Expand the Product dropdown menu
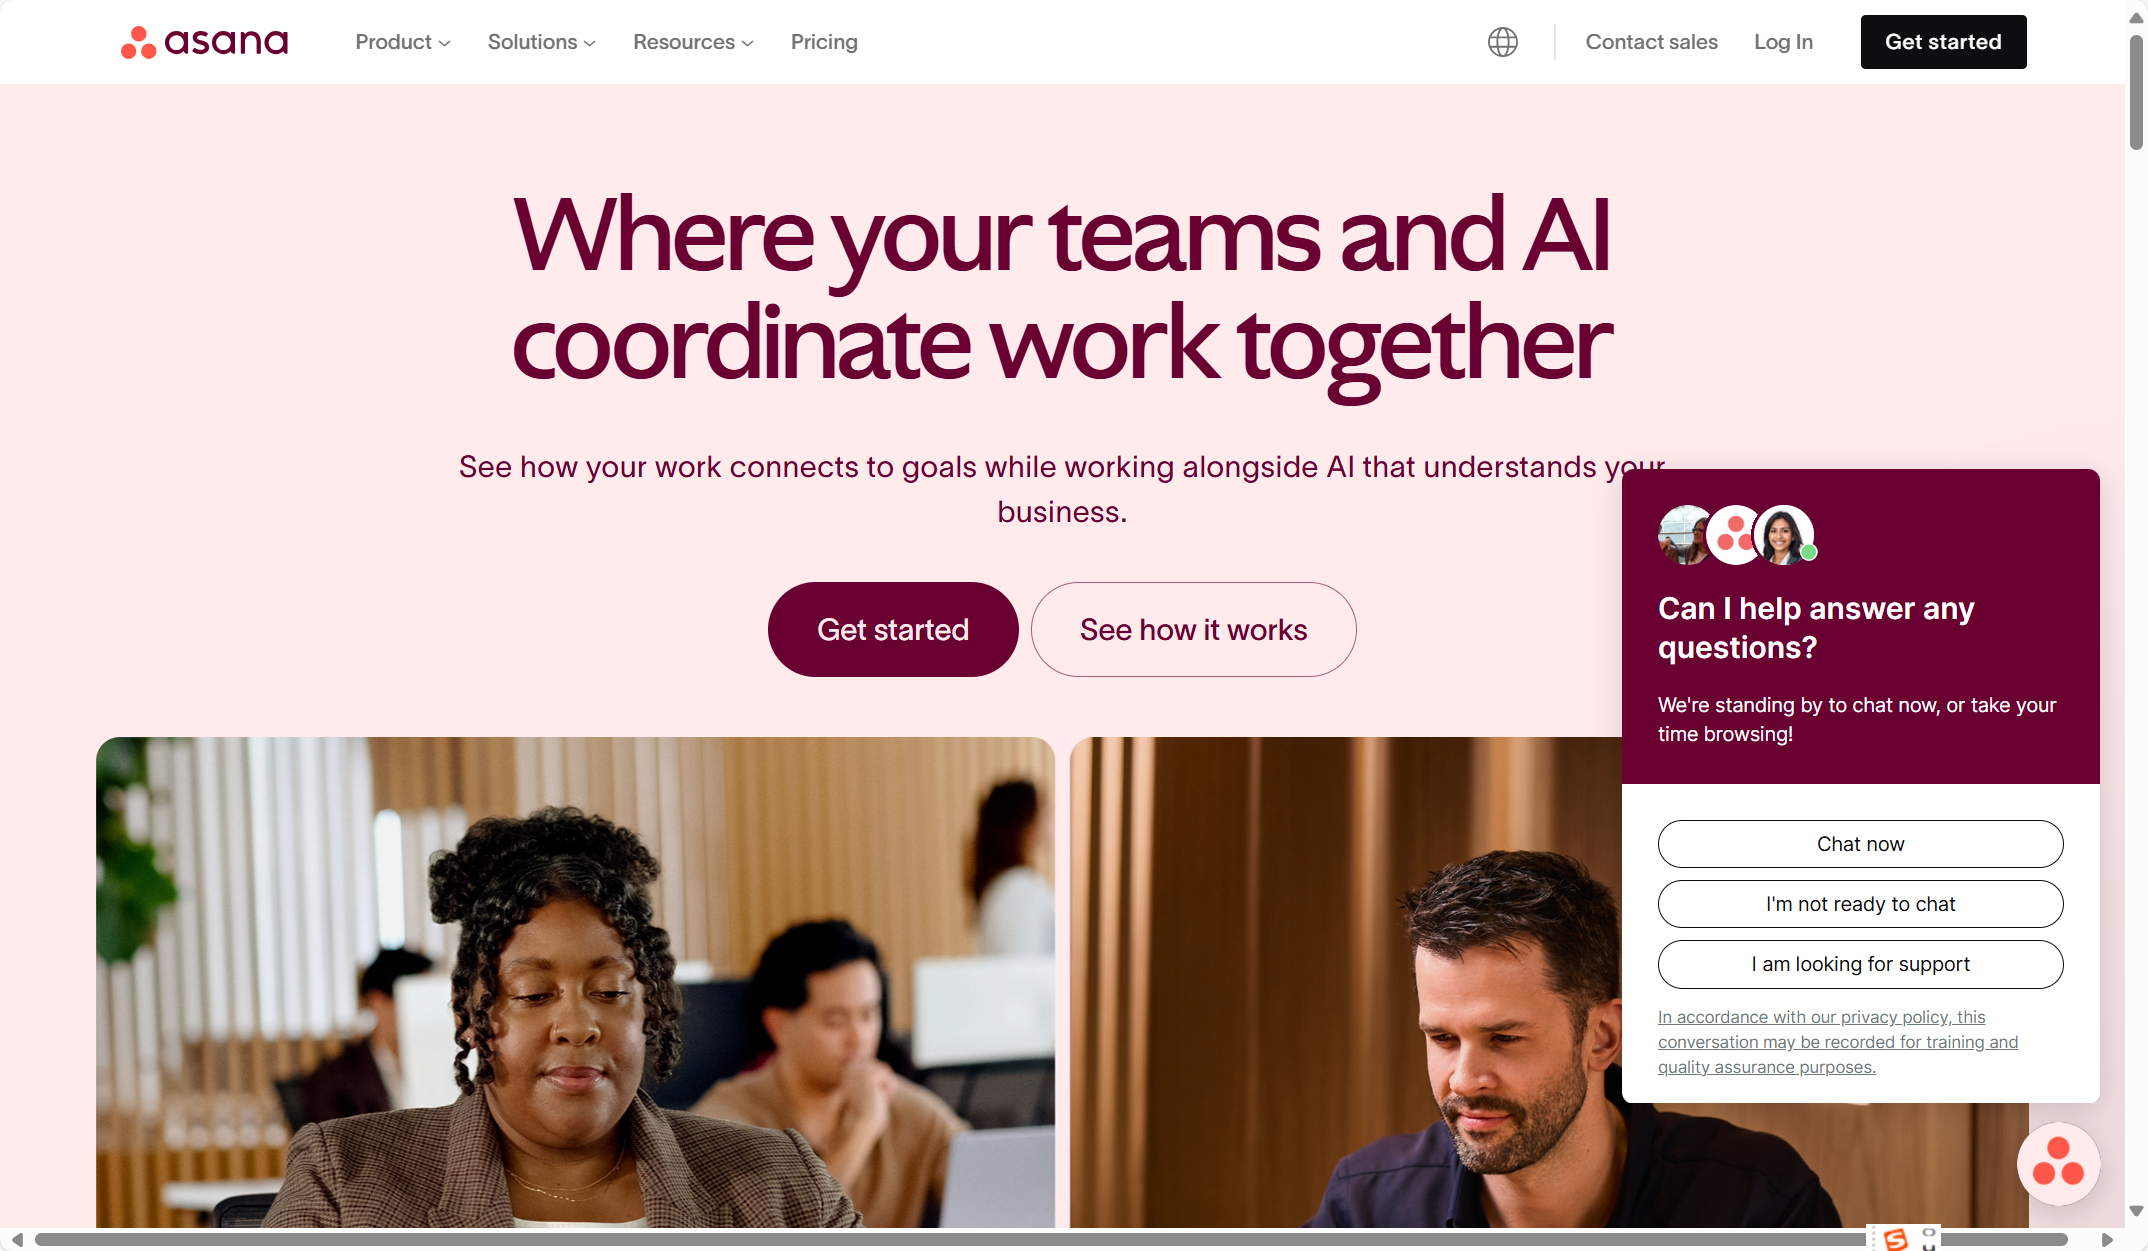This screenshot has height=1251, width=2148. click(403, 42)
